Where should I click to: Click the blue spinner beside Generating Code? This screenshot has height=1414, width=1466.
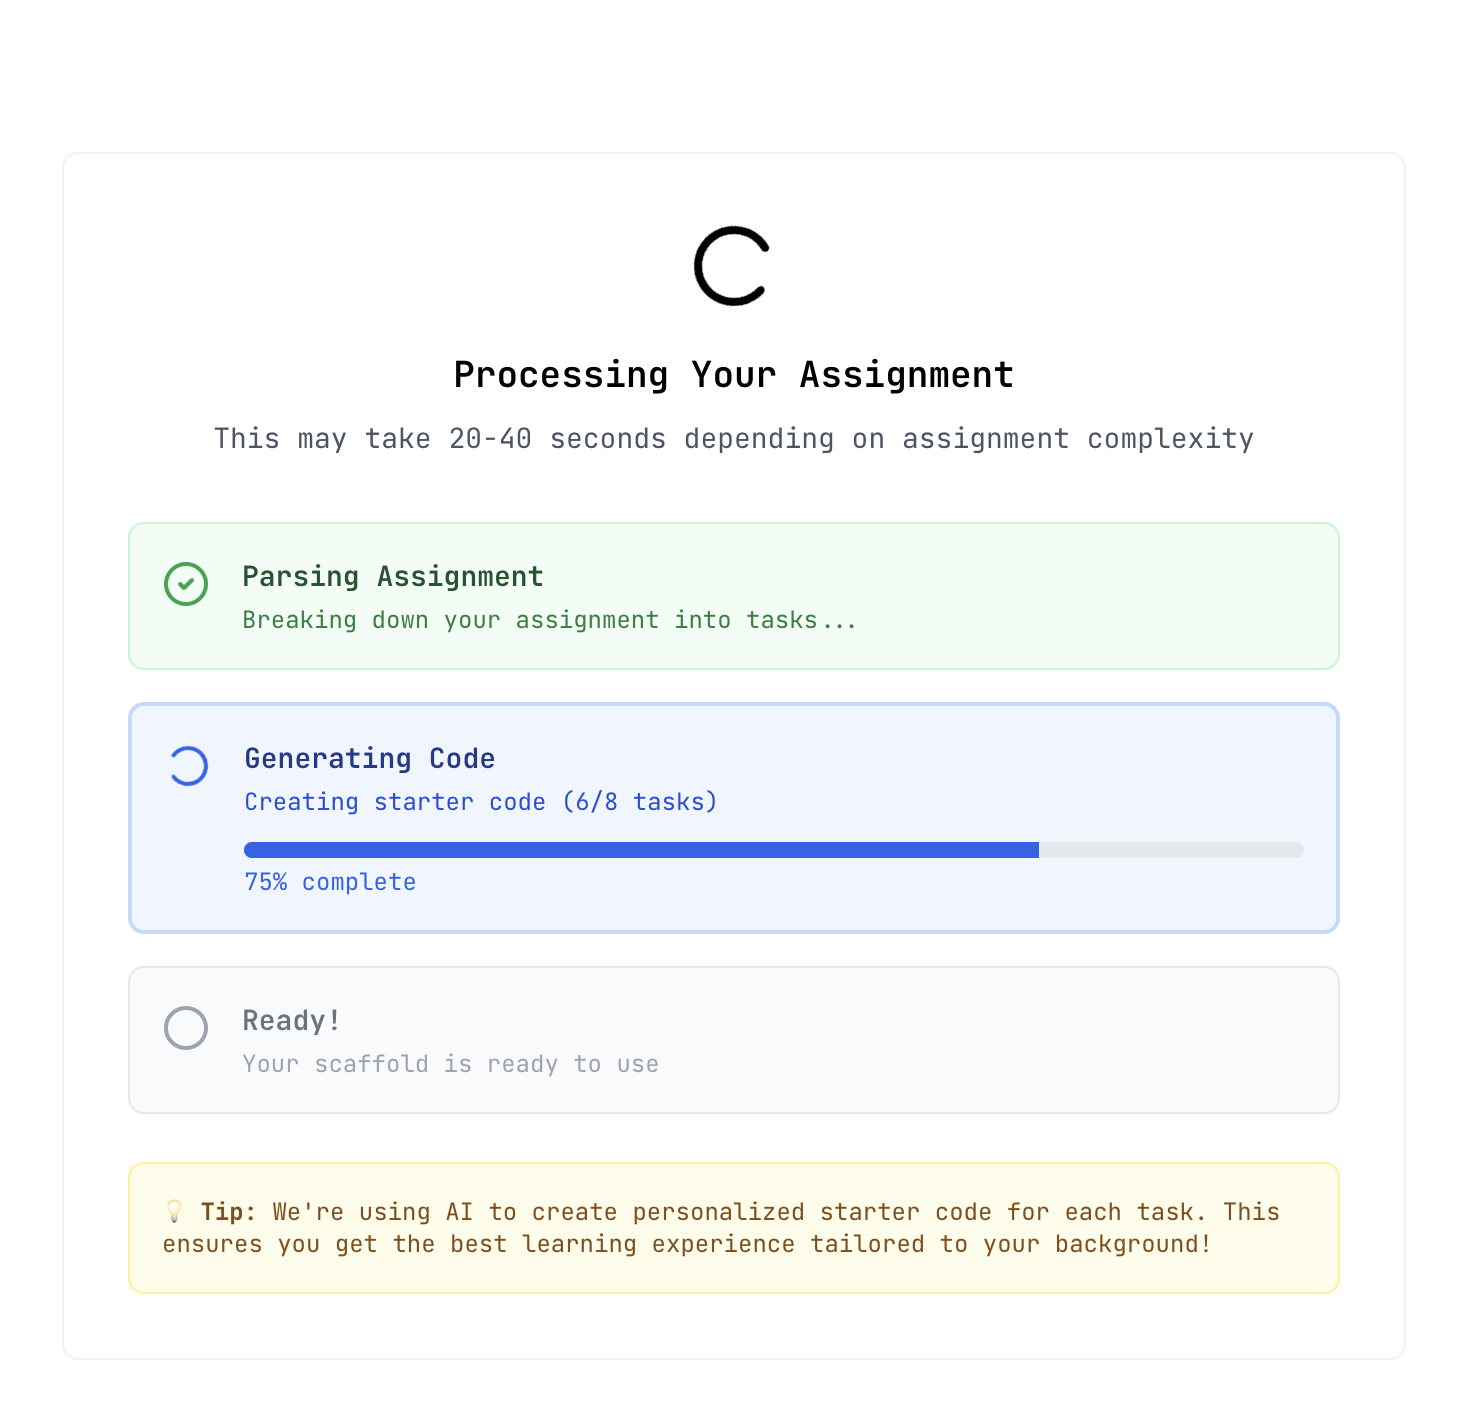coord(188,766)
